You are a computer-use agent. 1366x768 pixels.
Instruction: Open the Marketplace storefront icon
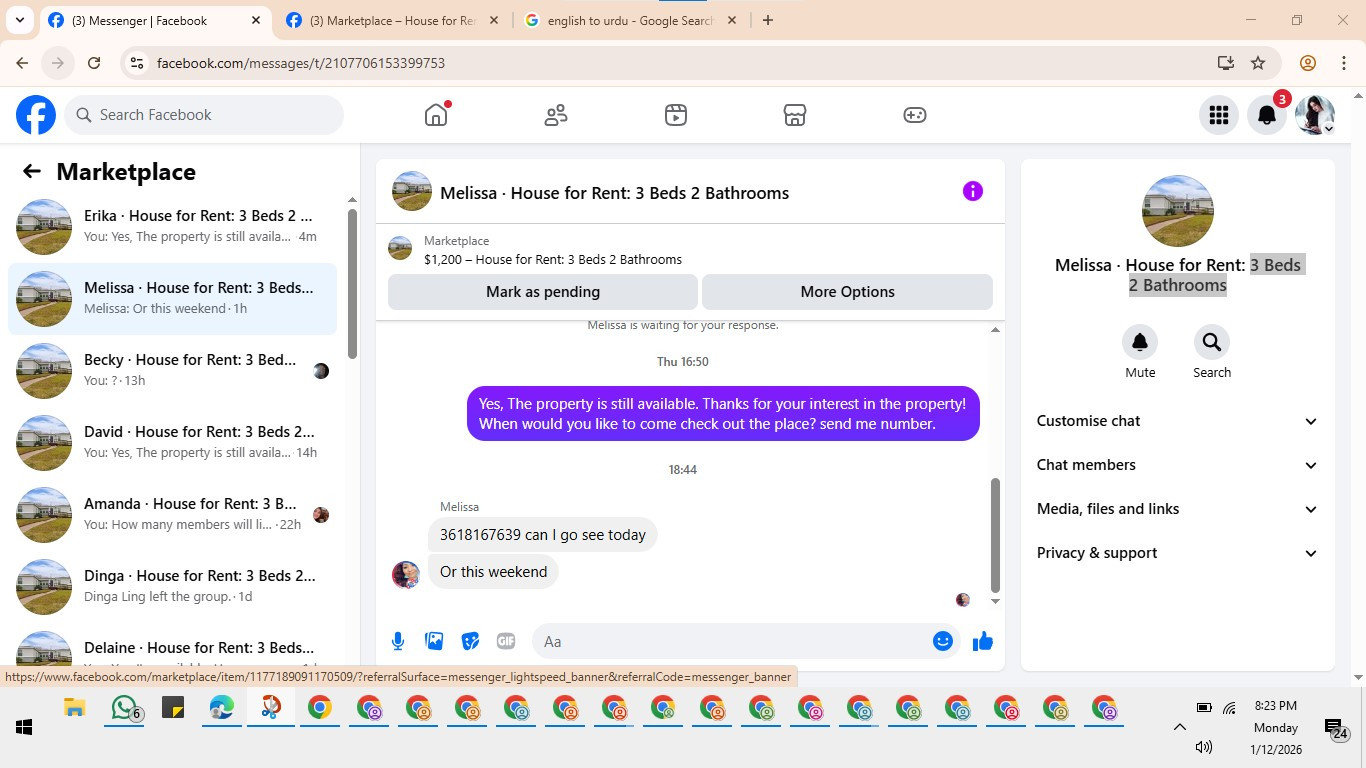tap(795, 115)
